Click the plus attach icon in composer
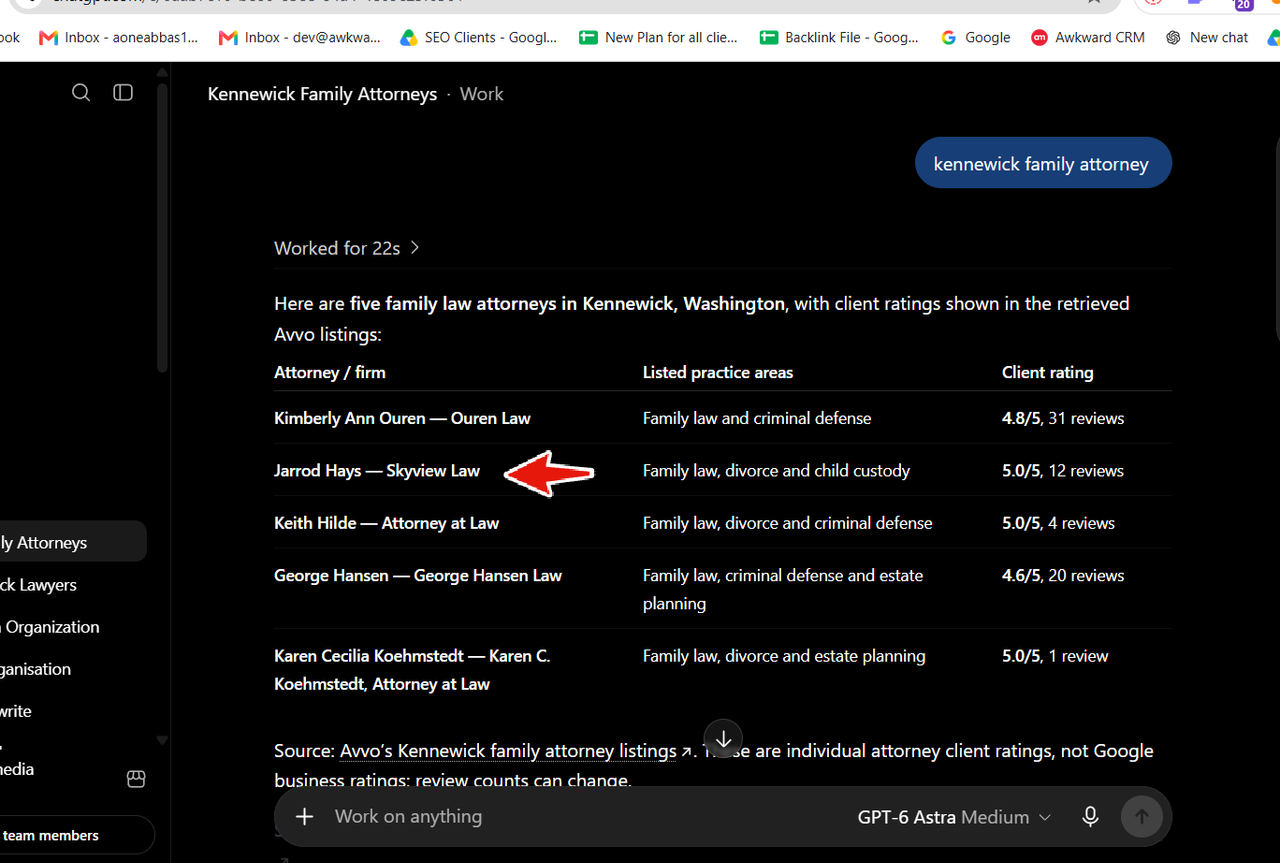Viewport: 1280px width, 863px height. 305,817
